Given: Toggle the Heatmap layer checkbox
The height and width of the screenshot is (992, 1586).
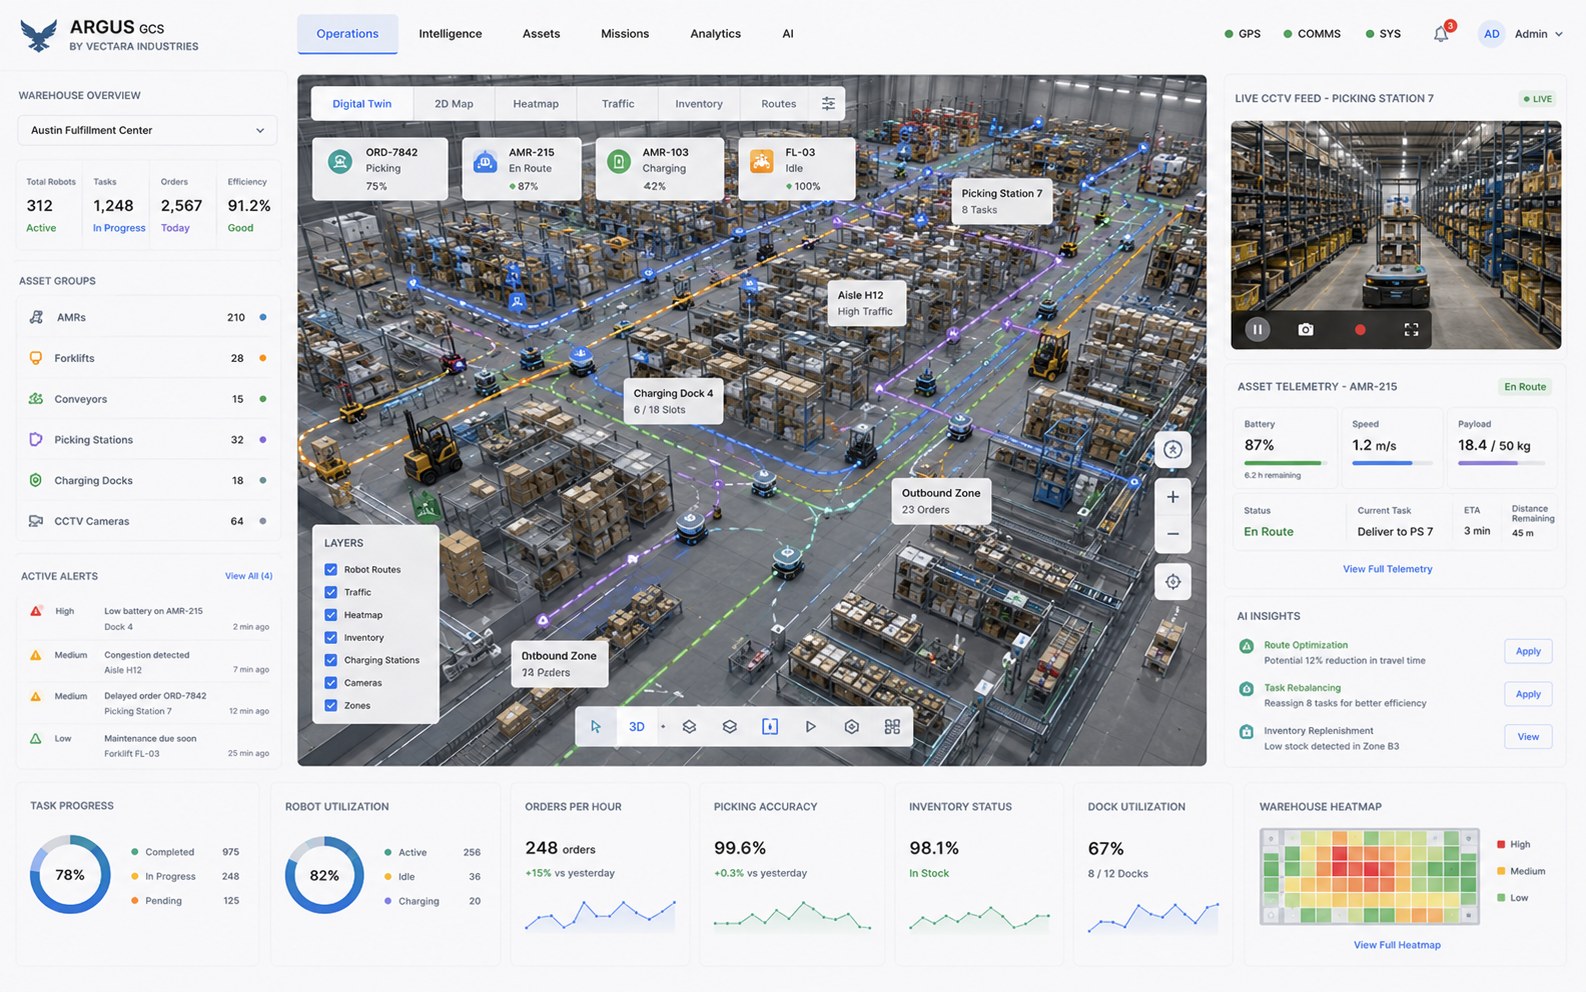Looking at the screenshot, I should click(x=331, y=615).
